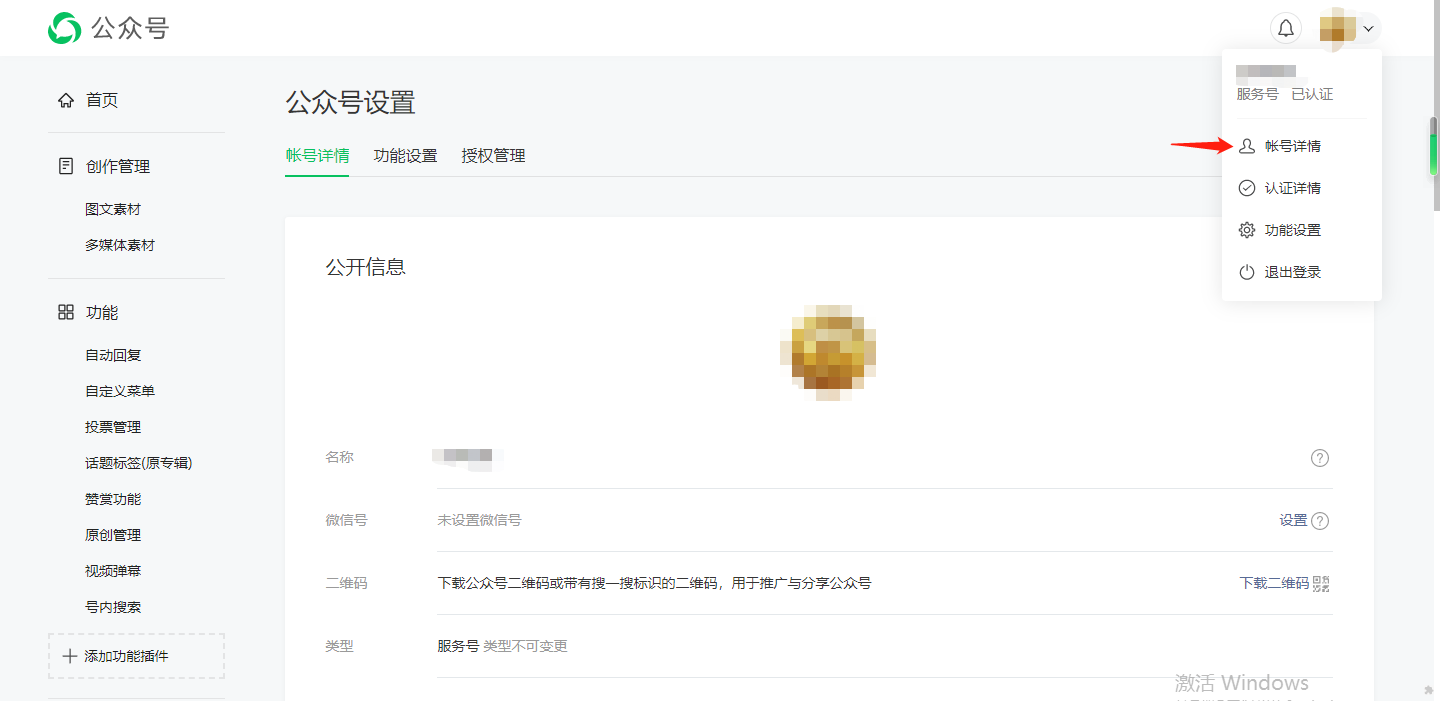
Task: Click the 创作管理 document icon
Action: pyautogui.click(x=66, y=166)
